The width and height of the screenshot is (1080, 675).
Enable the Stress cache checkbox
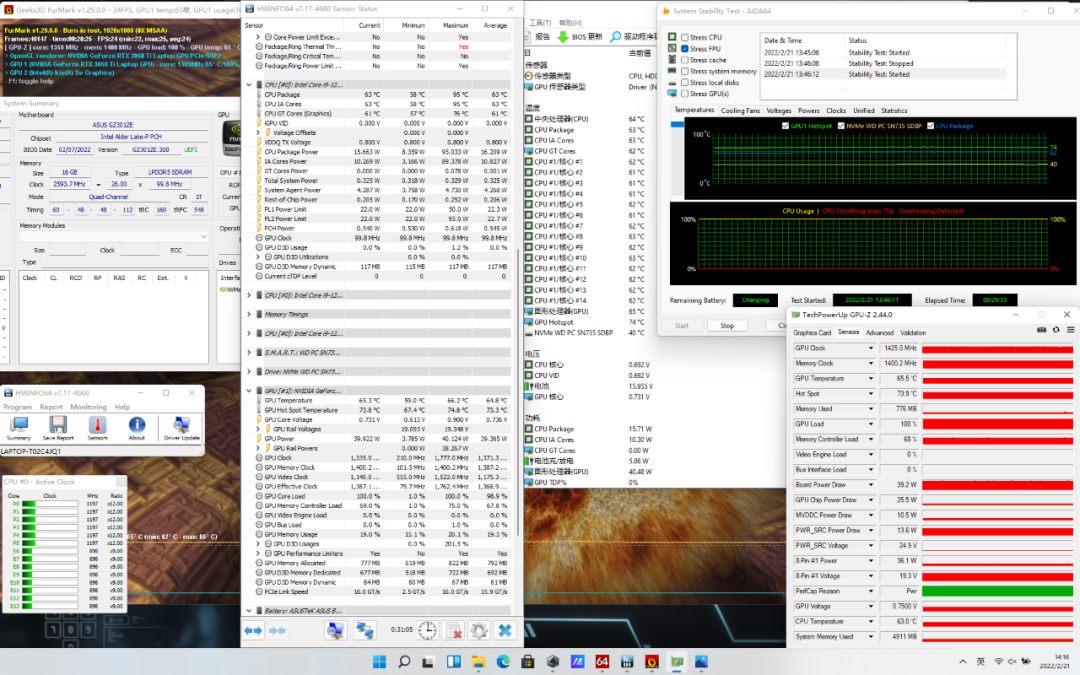(x=685, y=60)
